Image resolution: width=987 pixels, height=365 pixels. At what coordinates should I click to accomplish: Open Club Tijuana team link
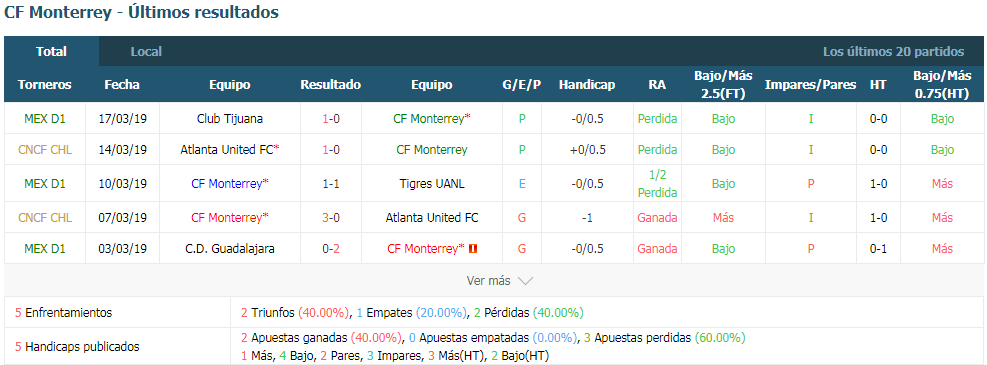coord(230,118)
